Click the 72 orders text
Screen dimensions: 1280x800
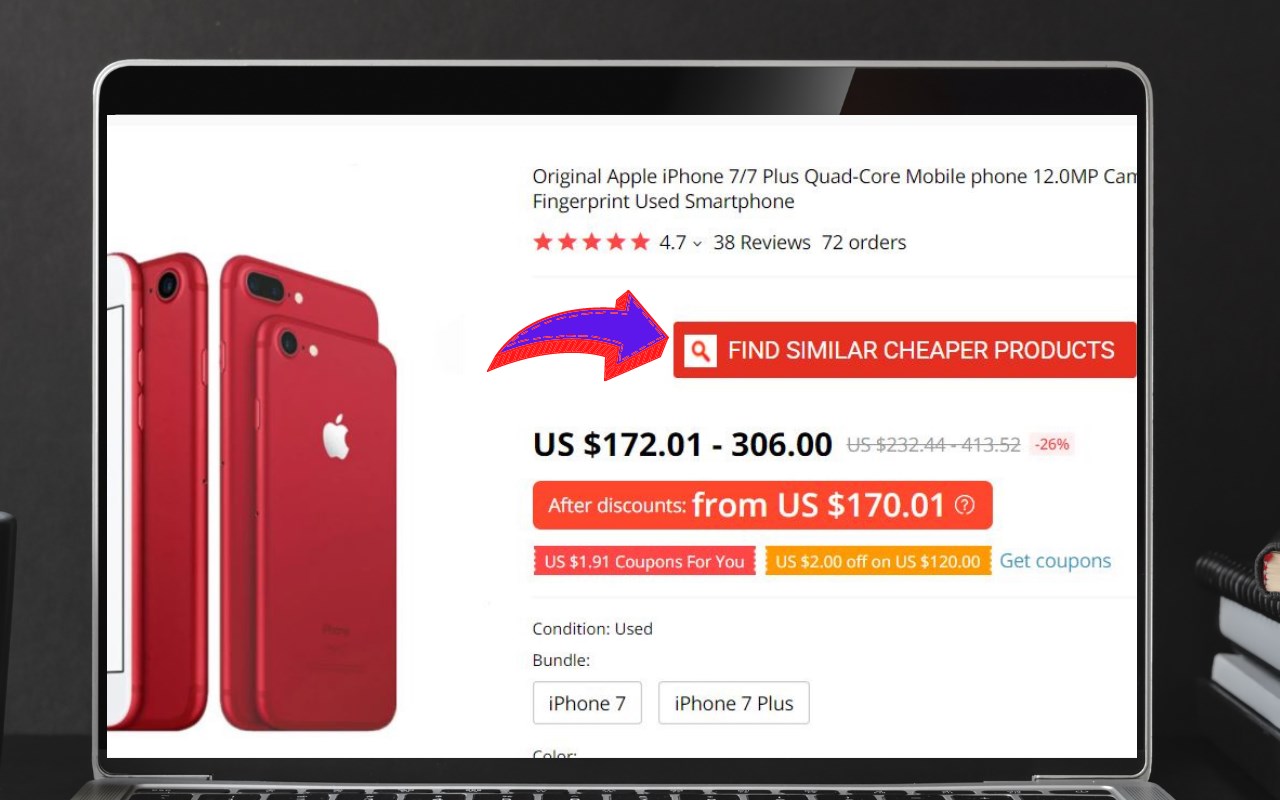pos(864,242)
